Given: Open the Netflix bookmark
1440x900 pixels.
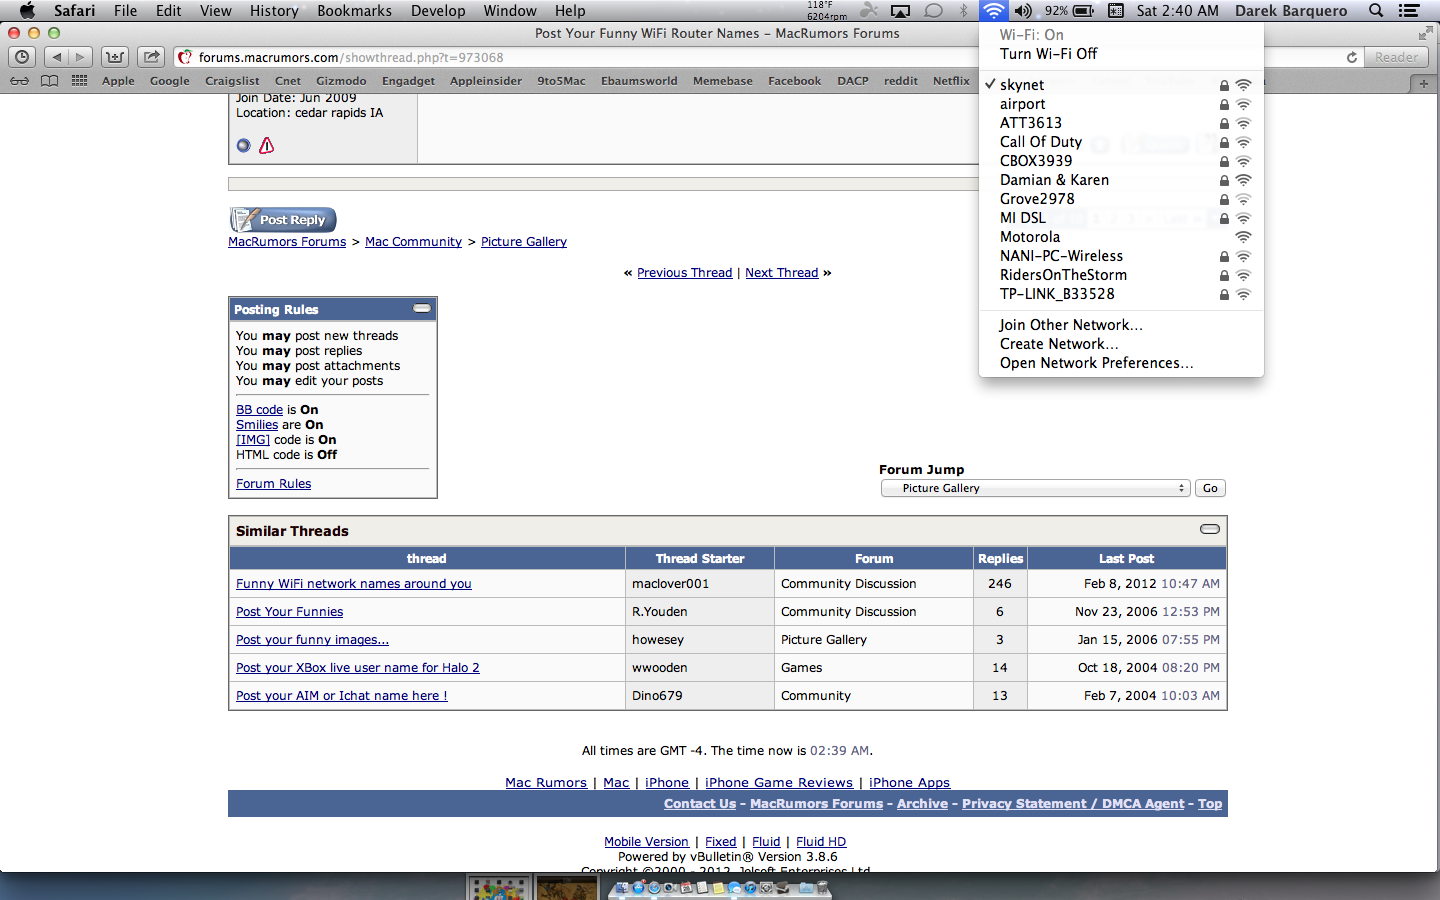Looking at the screenshot, I should point(951,81).
